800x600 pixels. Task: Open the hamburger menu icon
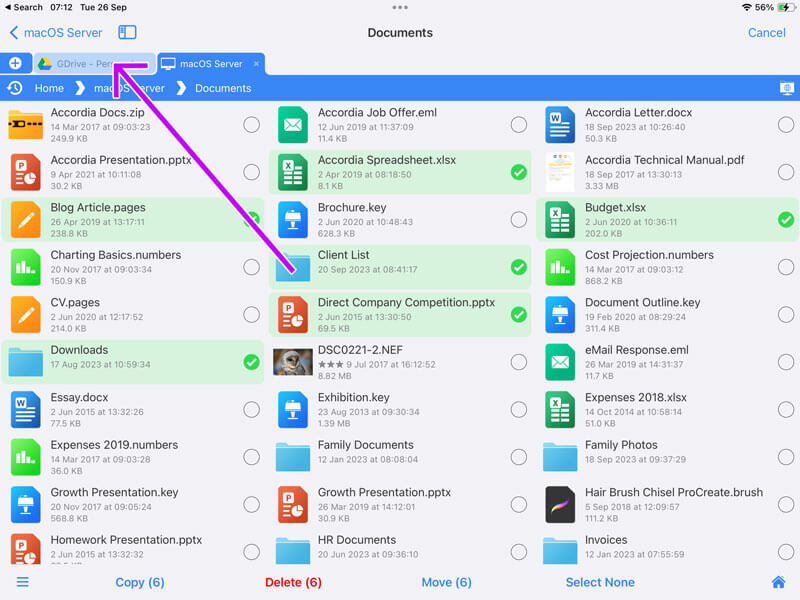(23, 582)
